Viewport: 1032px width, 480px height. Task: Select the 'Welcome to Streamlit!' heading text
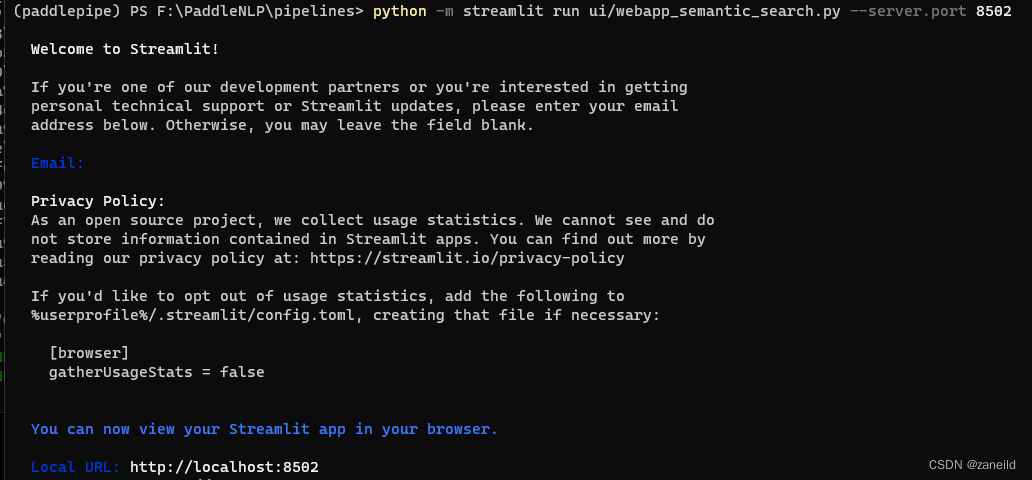(124, 49)
